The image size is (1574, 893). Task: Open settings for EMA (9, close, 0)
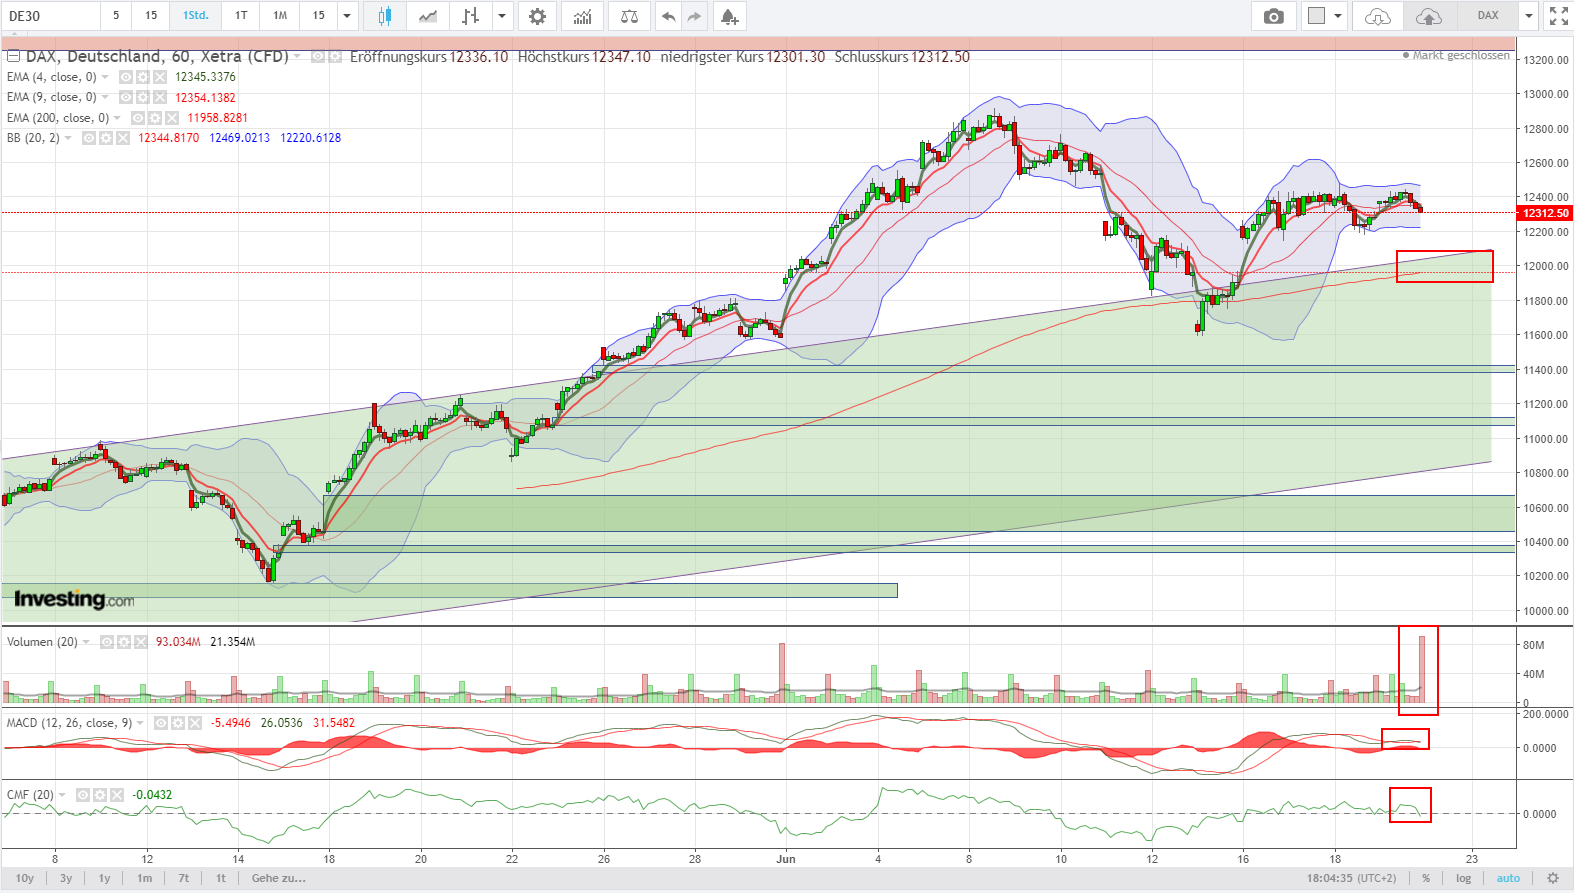(x=143, y=97)
